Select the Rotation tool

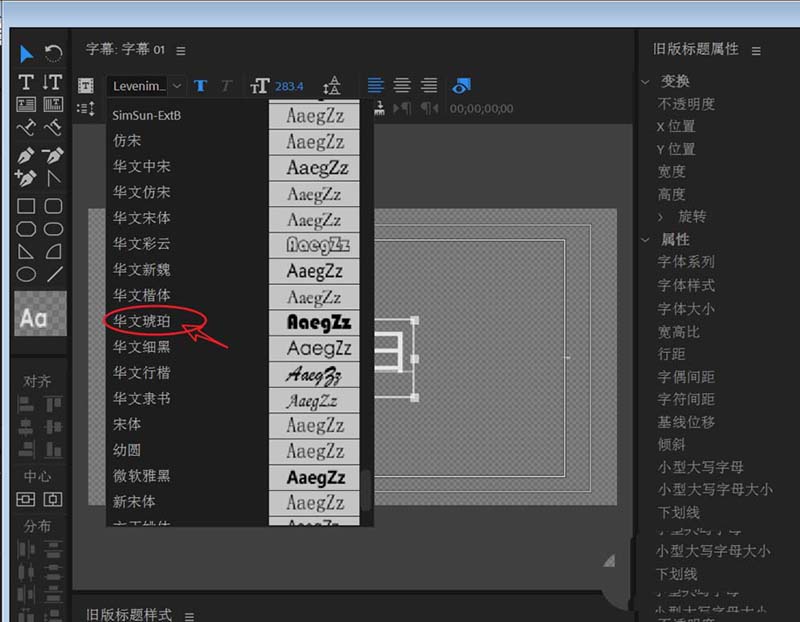point(53,53)
